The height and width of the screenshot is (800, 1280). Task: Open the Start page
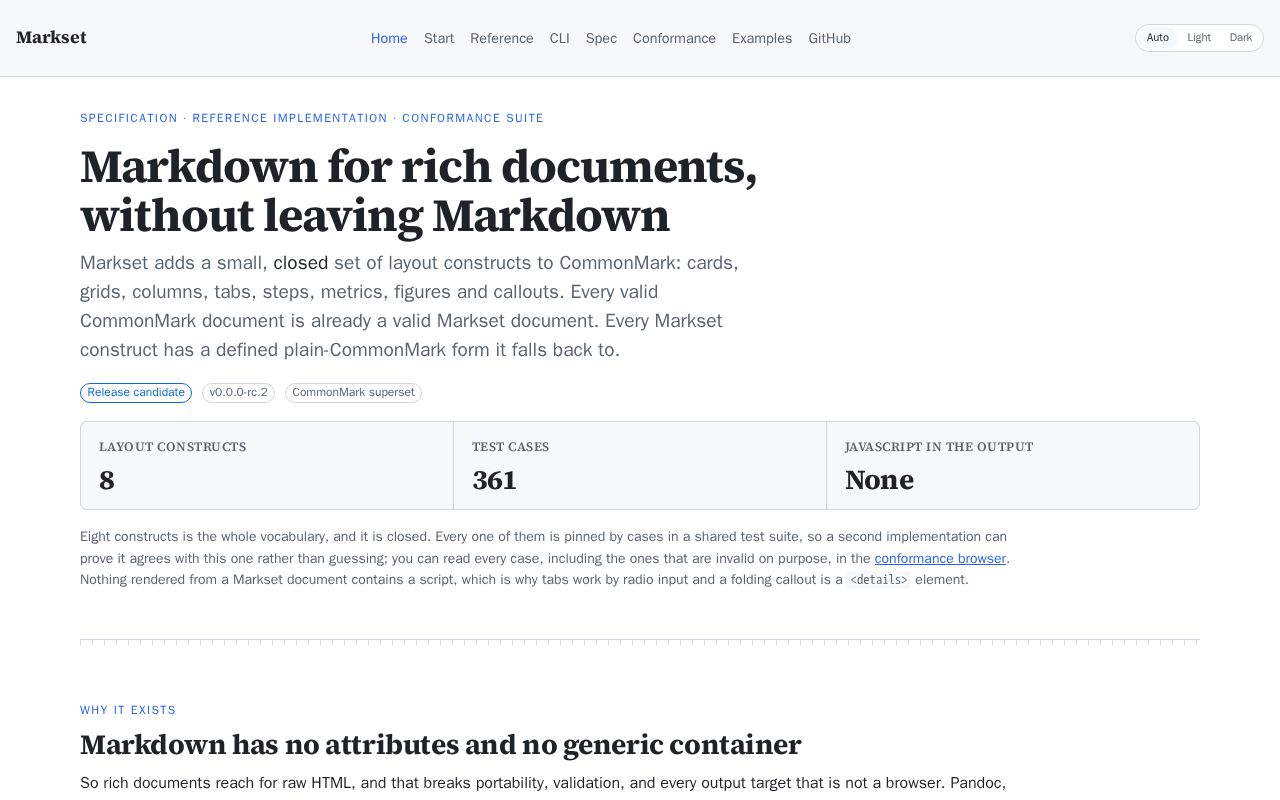(x=439, y=38)
